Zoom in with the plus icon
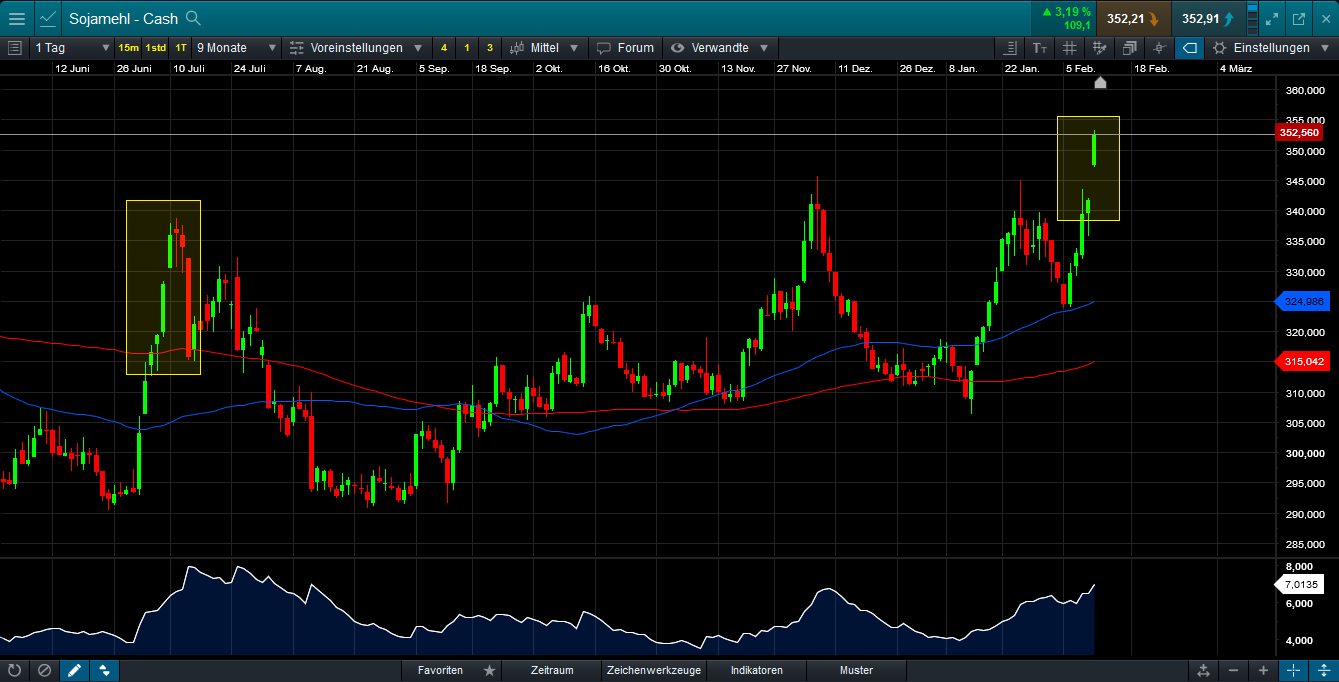 [x=1263, y=670]
